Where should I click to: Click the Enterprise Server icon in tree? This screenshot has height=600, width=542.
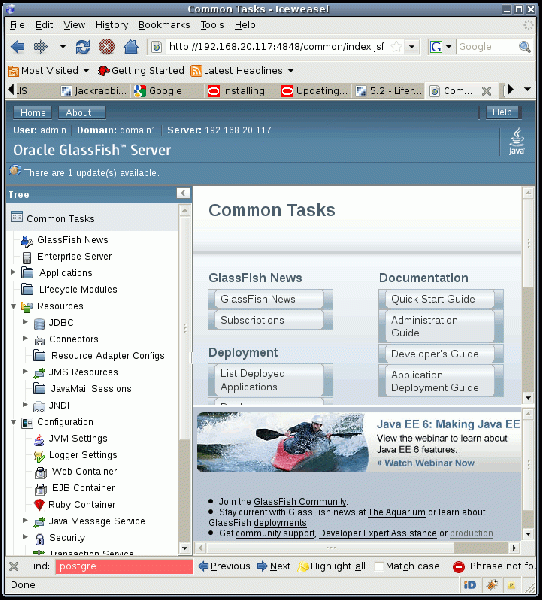(27, 257)
